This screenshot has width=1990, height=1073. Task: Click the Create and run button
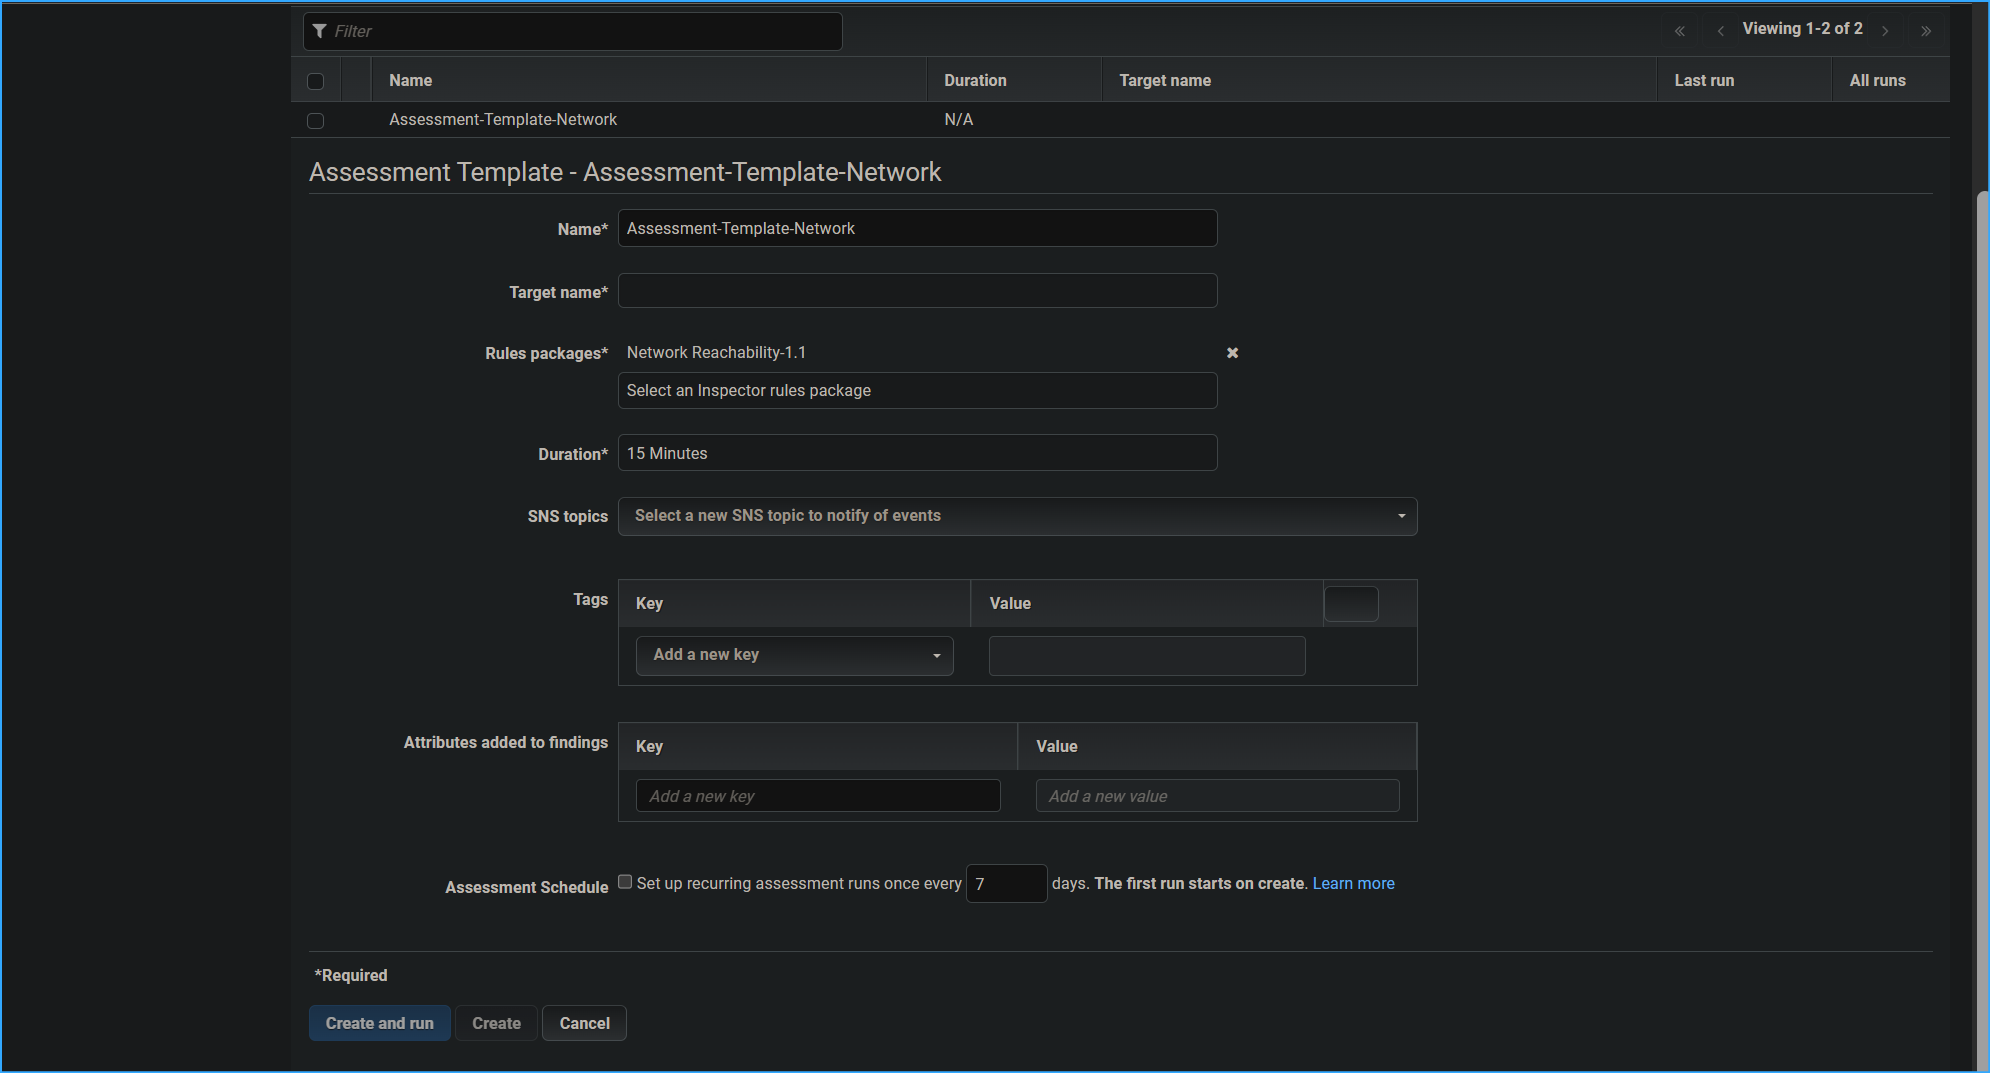(x=379, y=1023)
